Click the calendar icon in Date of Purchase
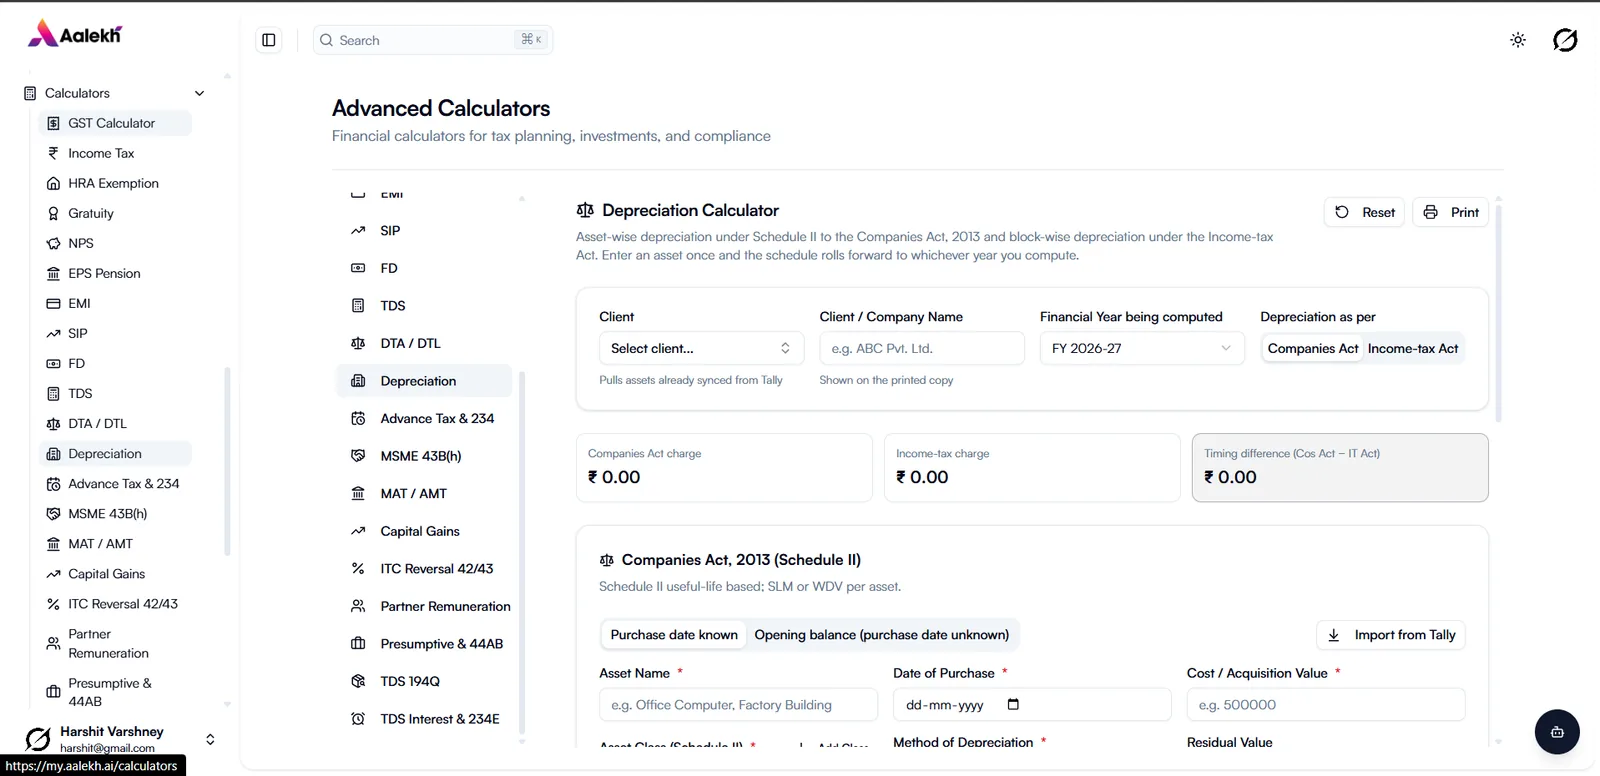 [1013, 704]
